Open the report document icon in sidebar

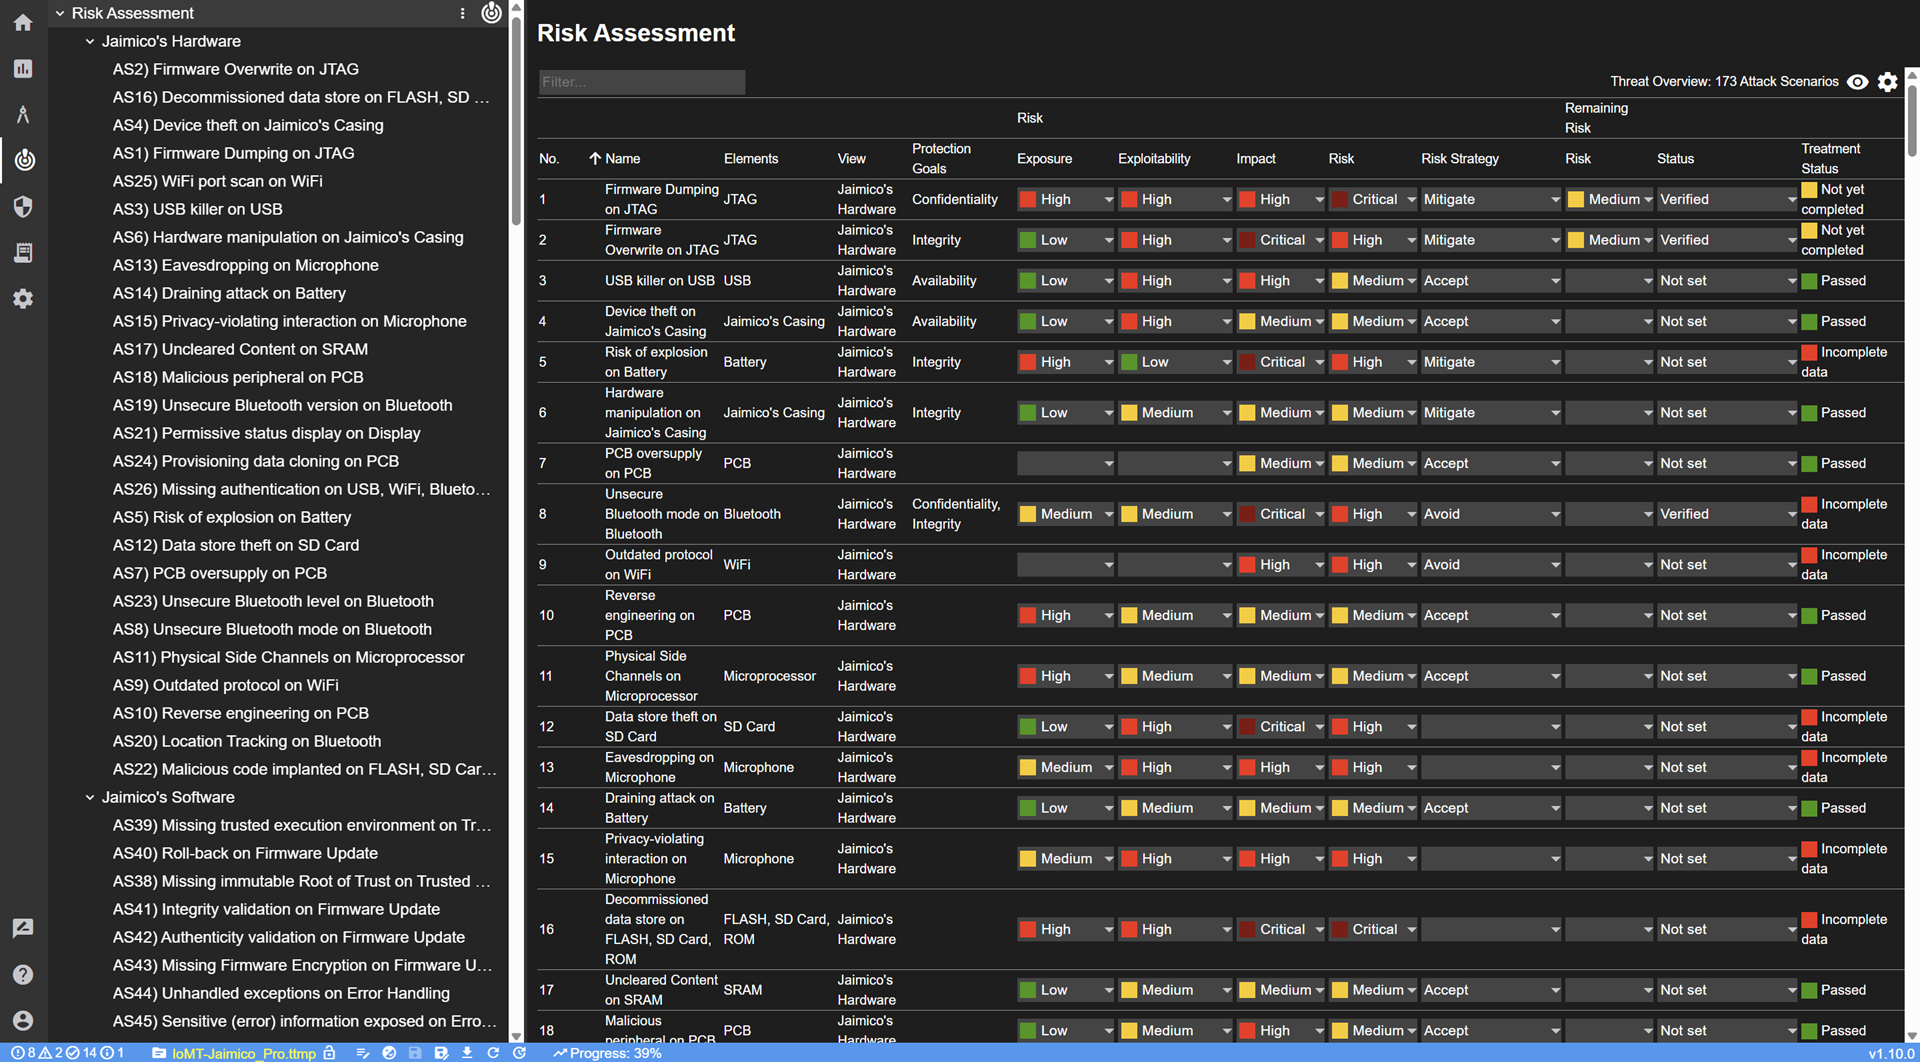click(x=23, y=252)
